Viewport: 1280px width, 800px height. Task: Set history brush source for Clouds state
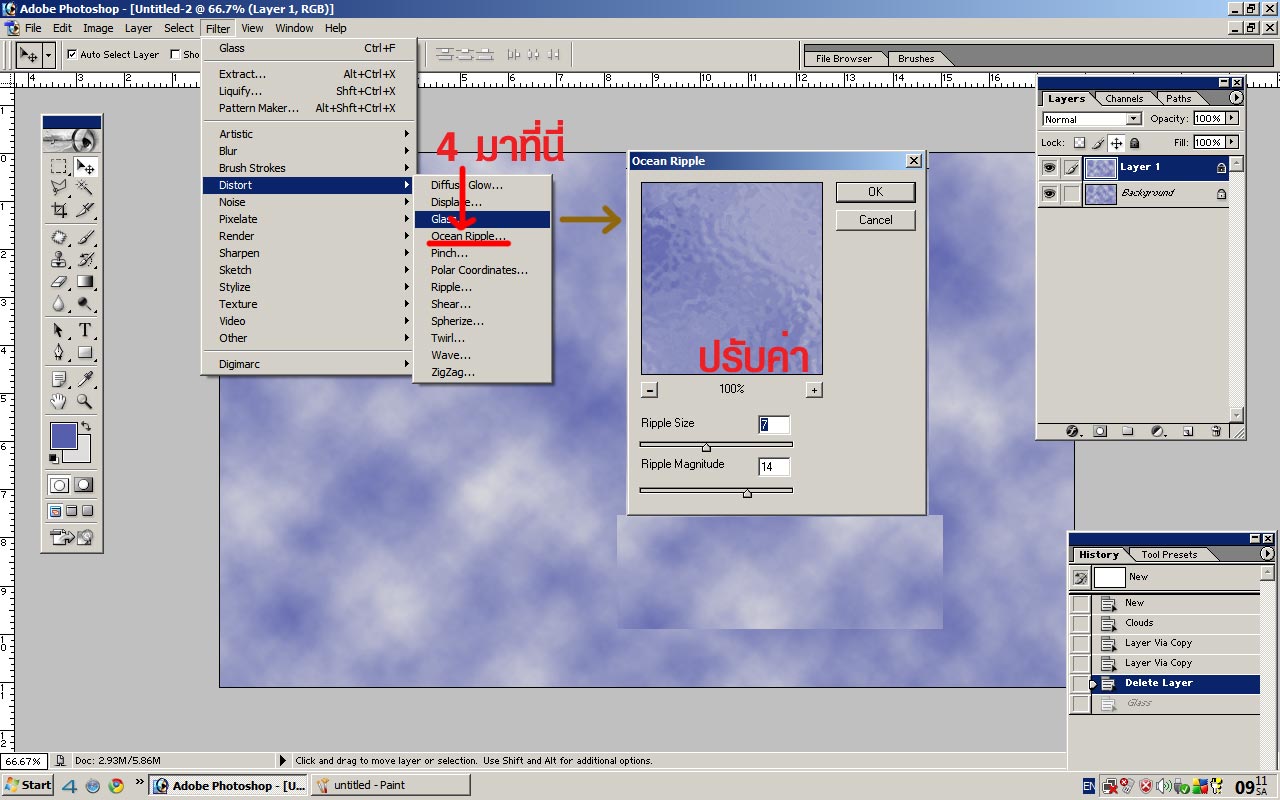coord(1081,623)
